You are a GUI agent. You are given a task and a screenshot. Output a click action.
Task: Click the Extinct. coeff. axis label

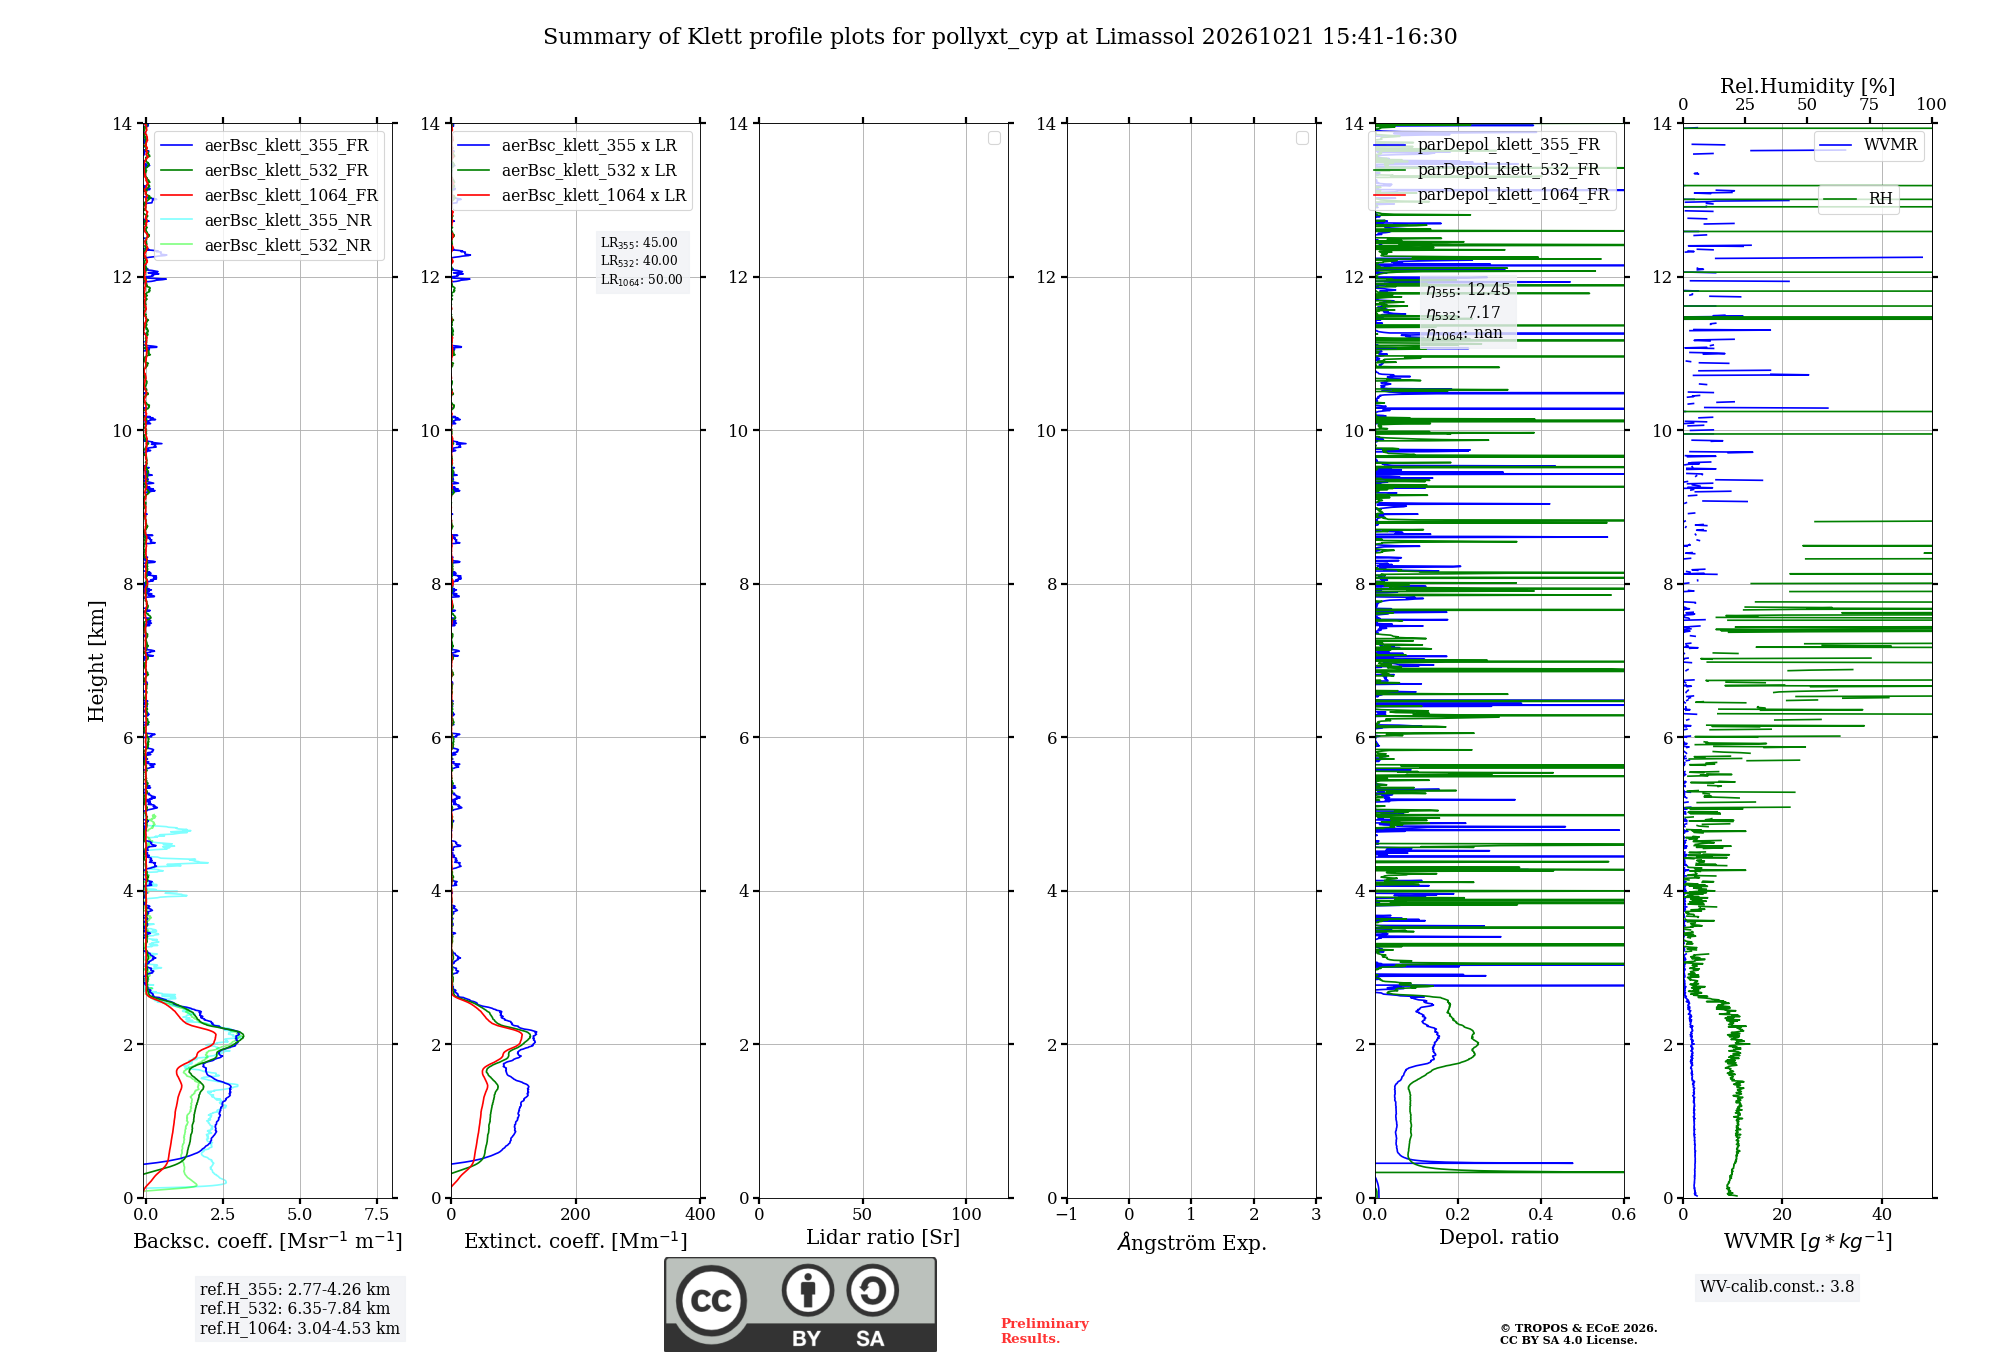[x=576, y=1241]
